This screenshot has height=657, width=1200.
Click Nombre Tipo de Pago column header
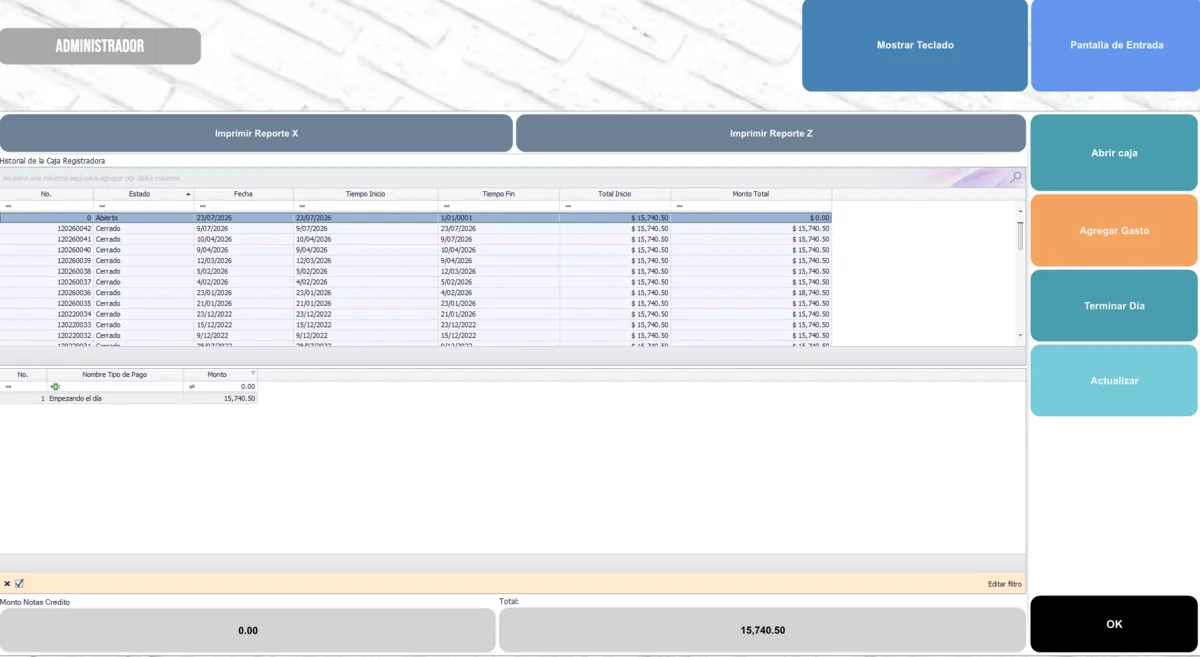pyautogui.click(x=114, y=374)
